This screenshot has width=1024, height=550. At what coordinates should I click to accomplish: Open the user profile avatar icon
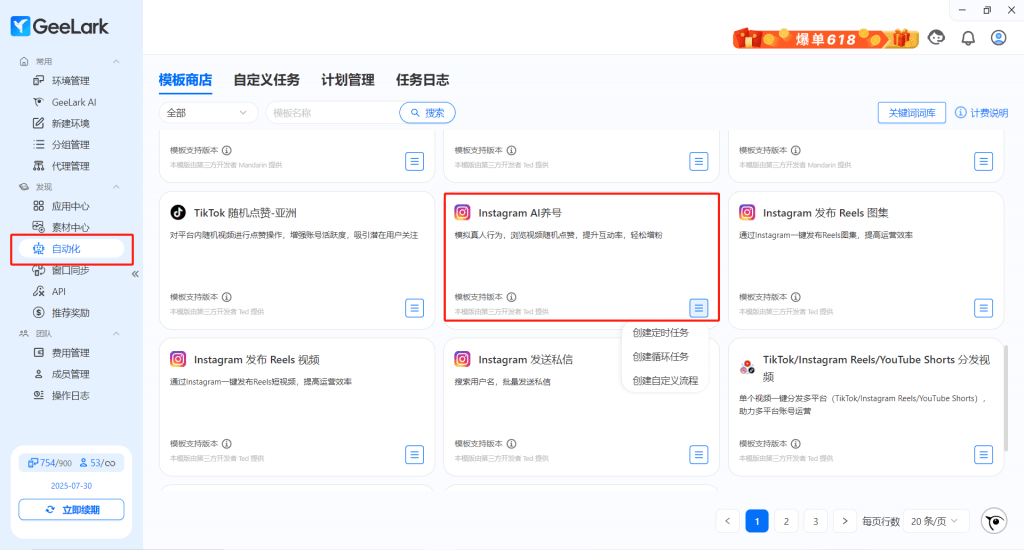998,38
